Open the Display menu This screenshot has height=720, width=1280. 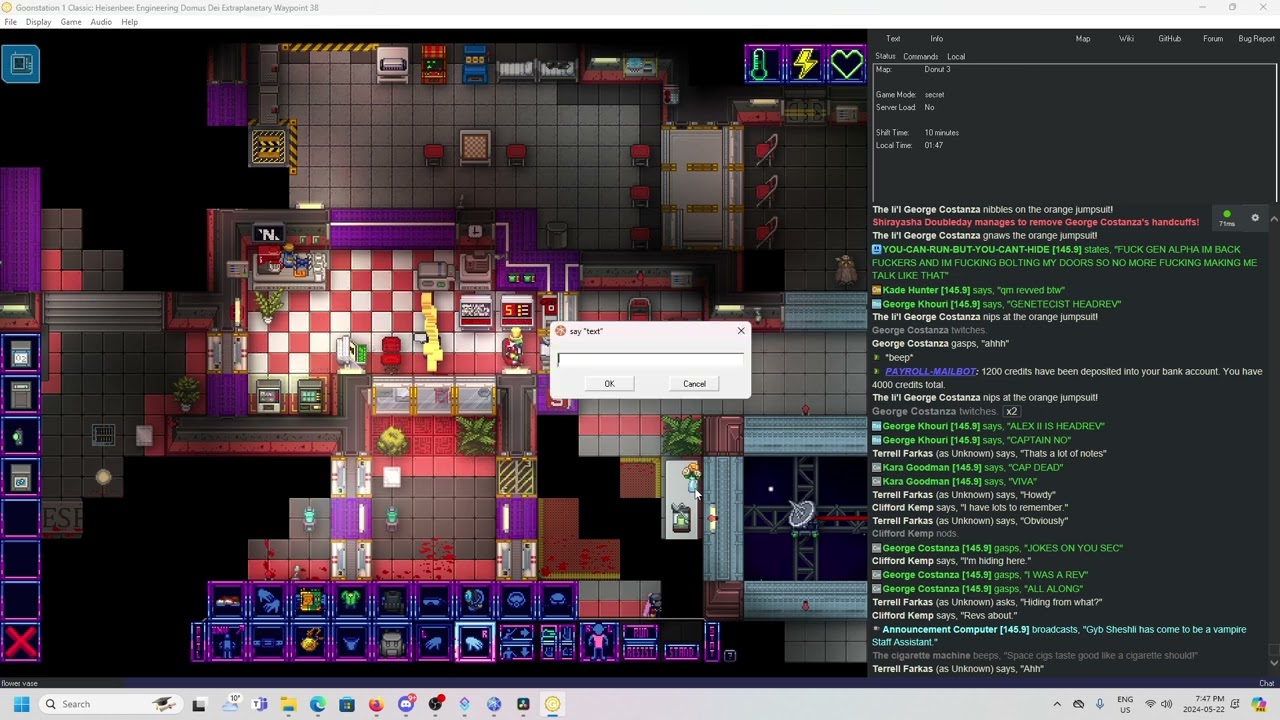point(38,22)
